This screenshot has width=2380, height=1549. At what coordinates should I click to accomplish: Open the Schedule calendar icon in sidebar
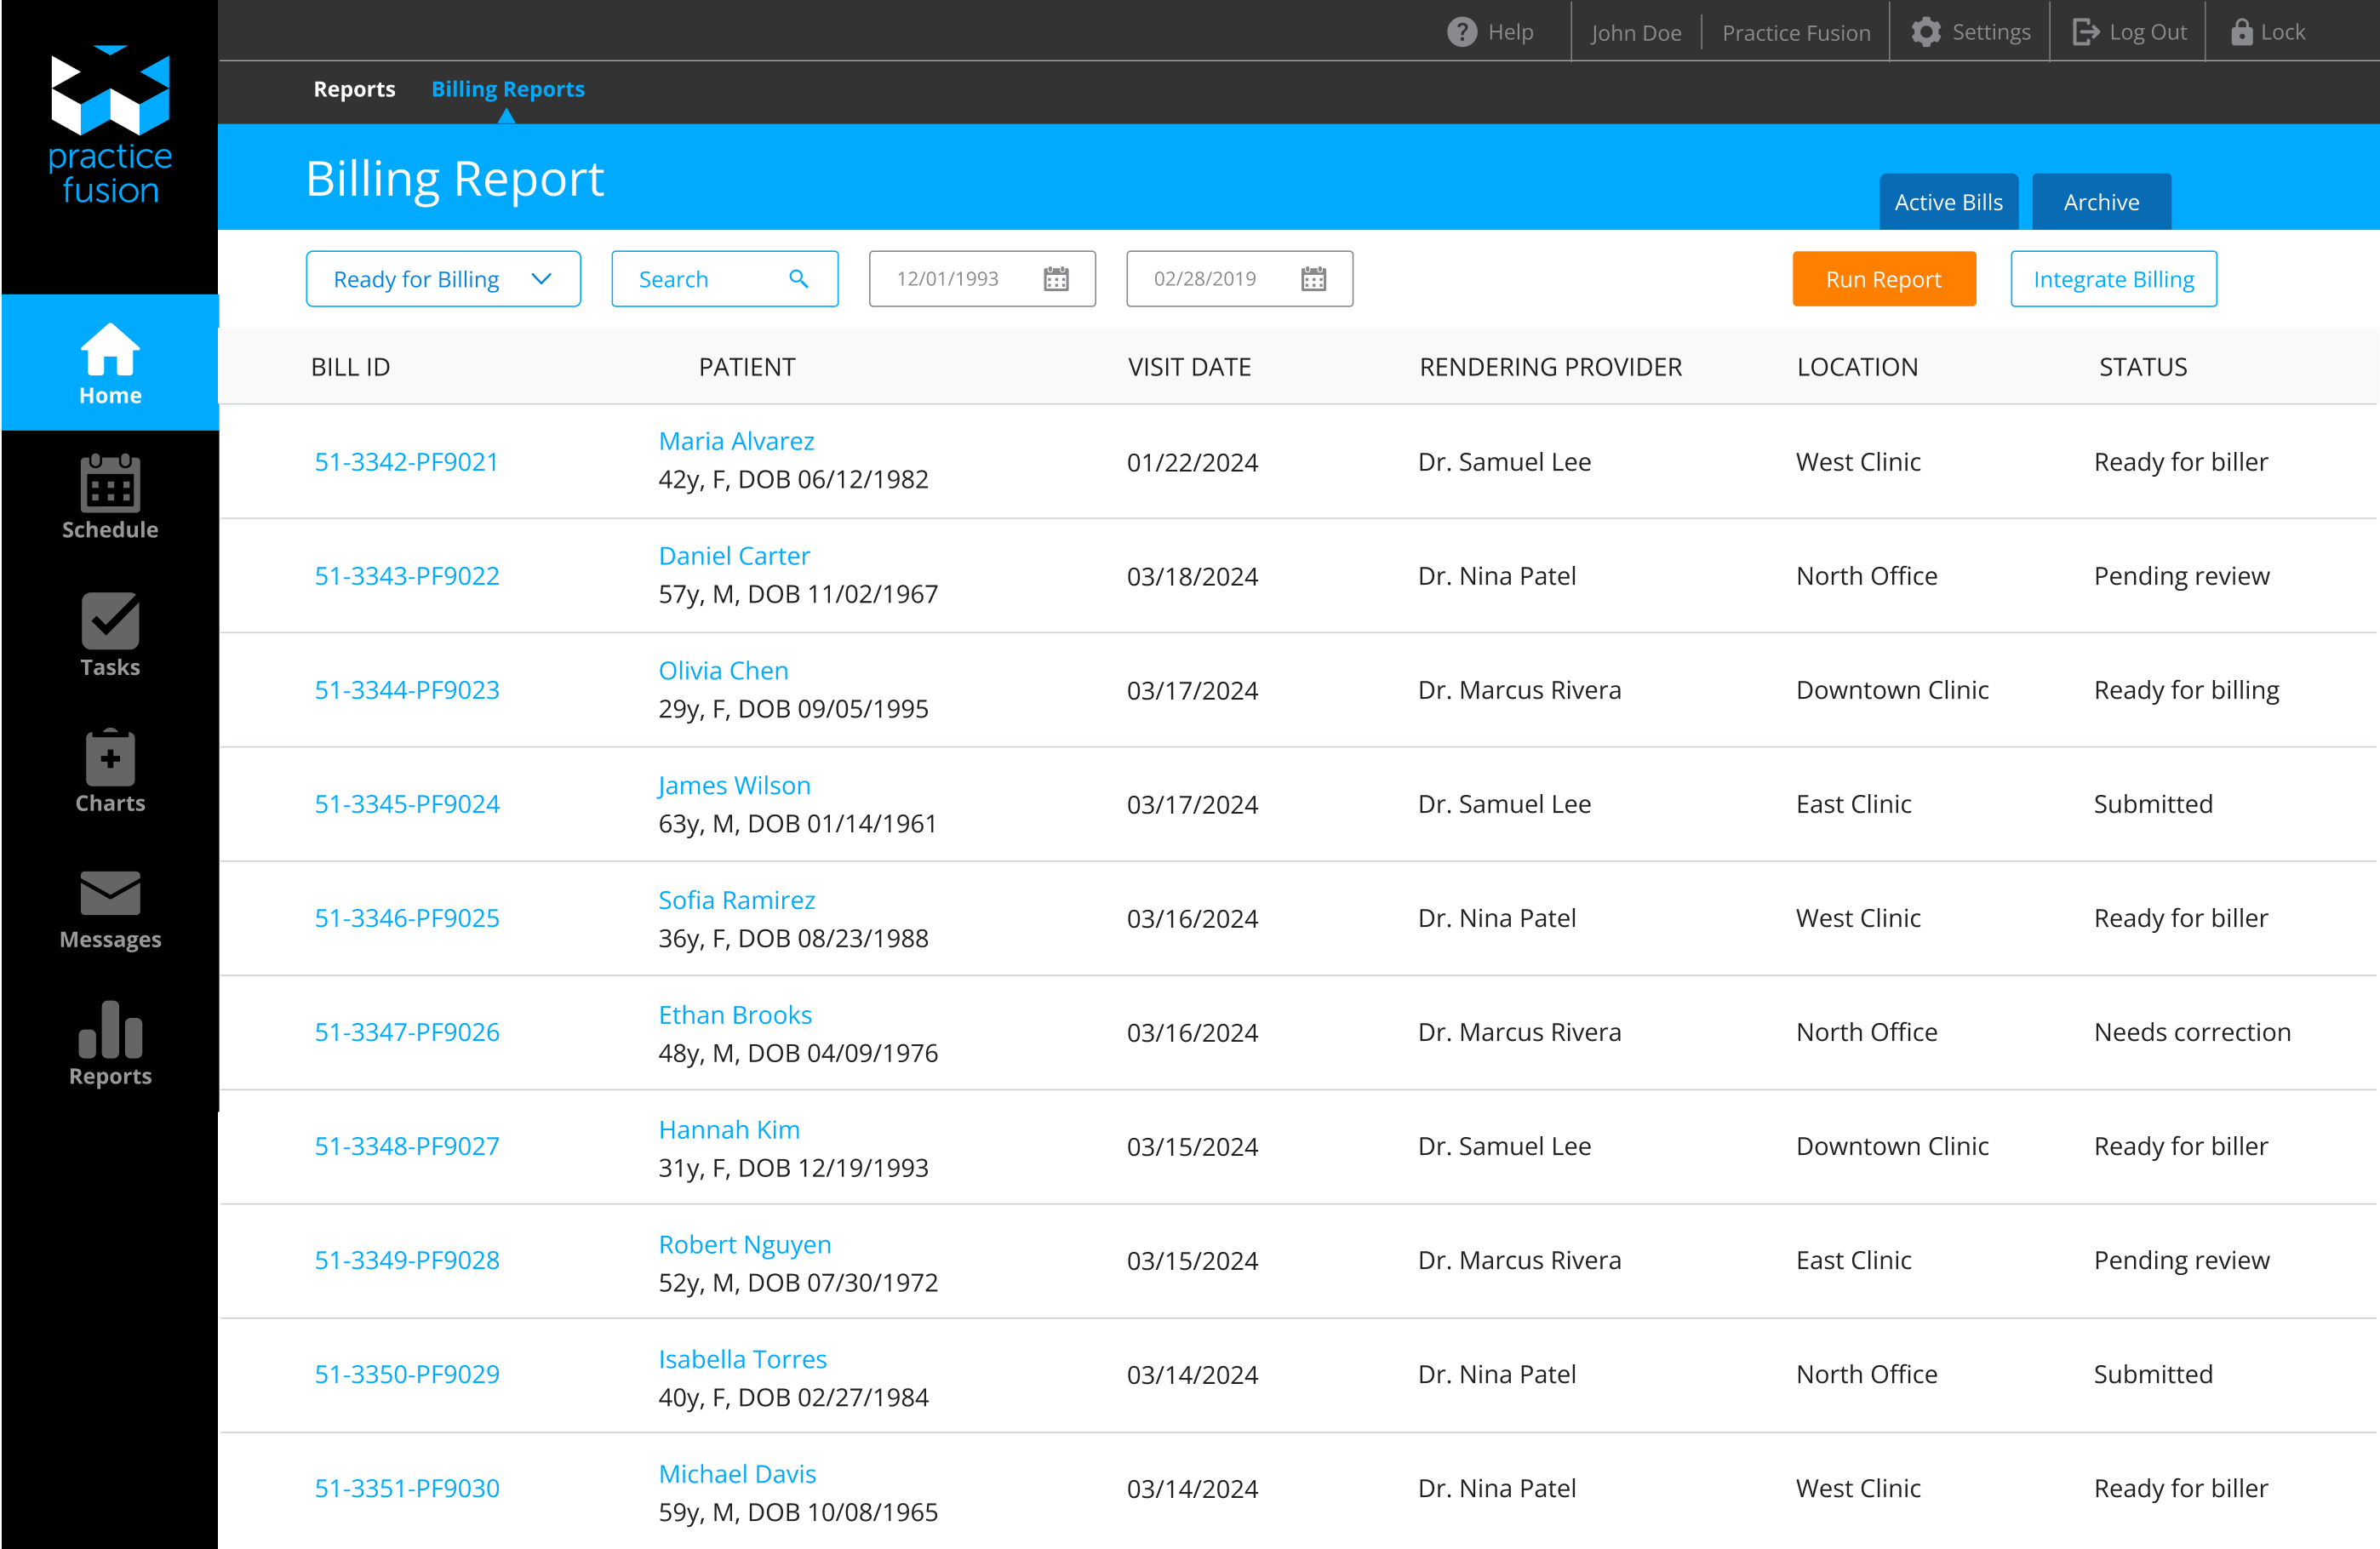(x=110, y=484)
